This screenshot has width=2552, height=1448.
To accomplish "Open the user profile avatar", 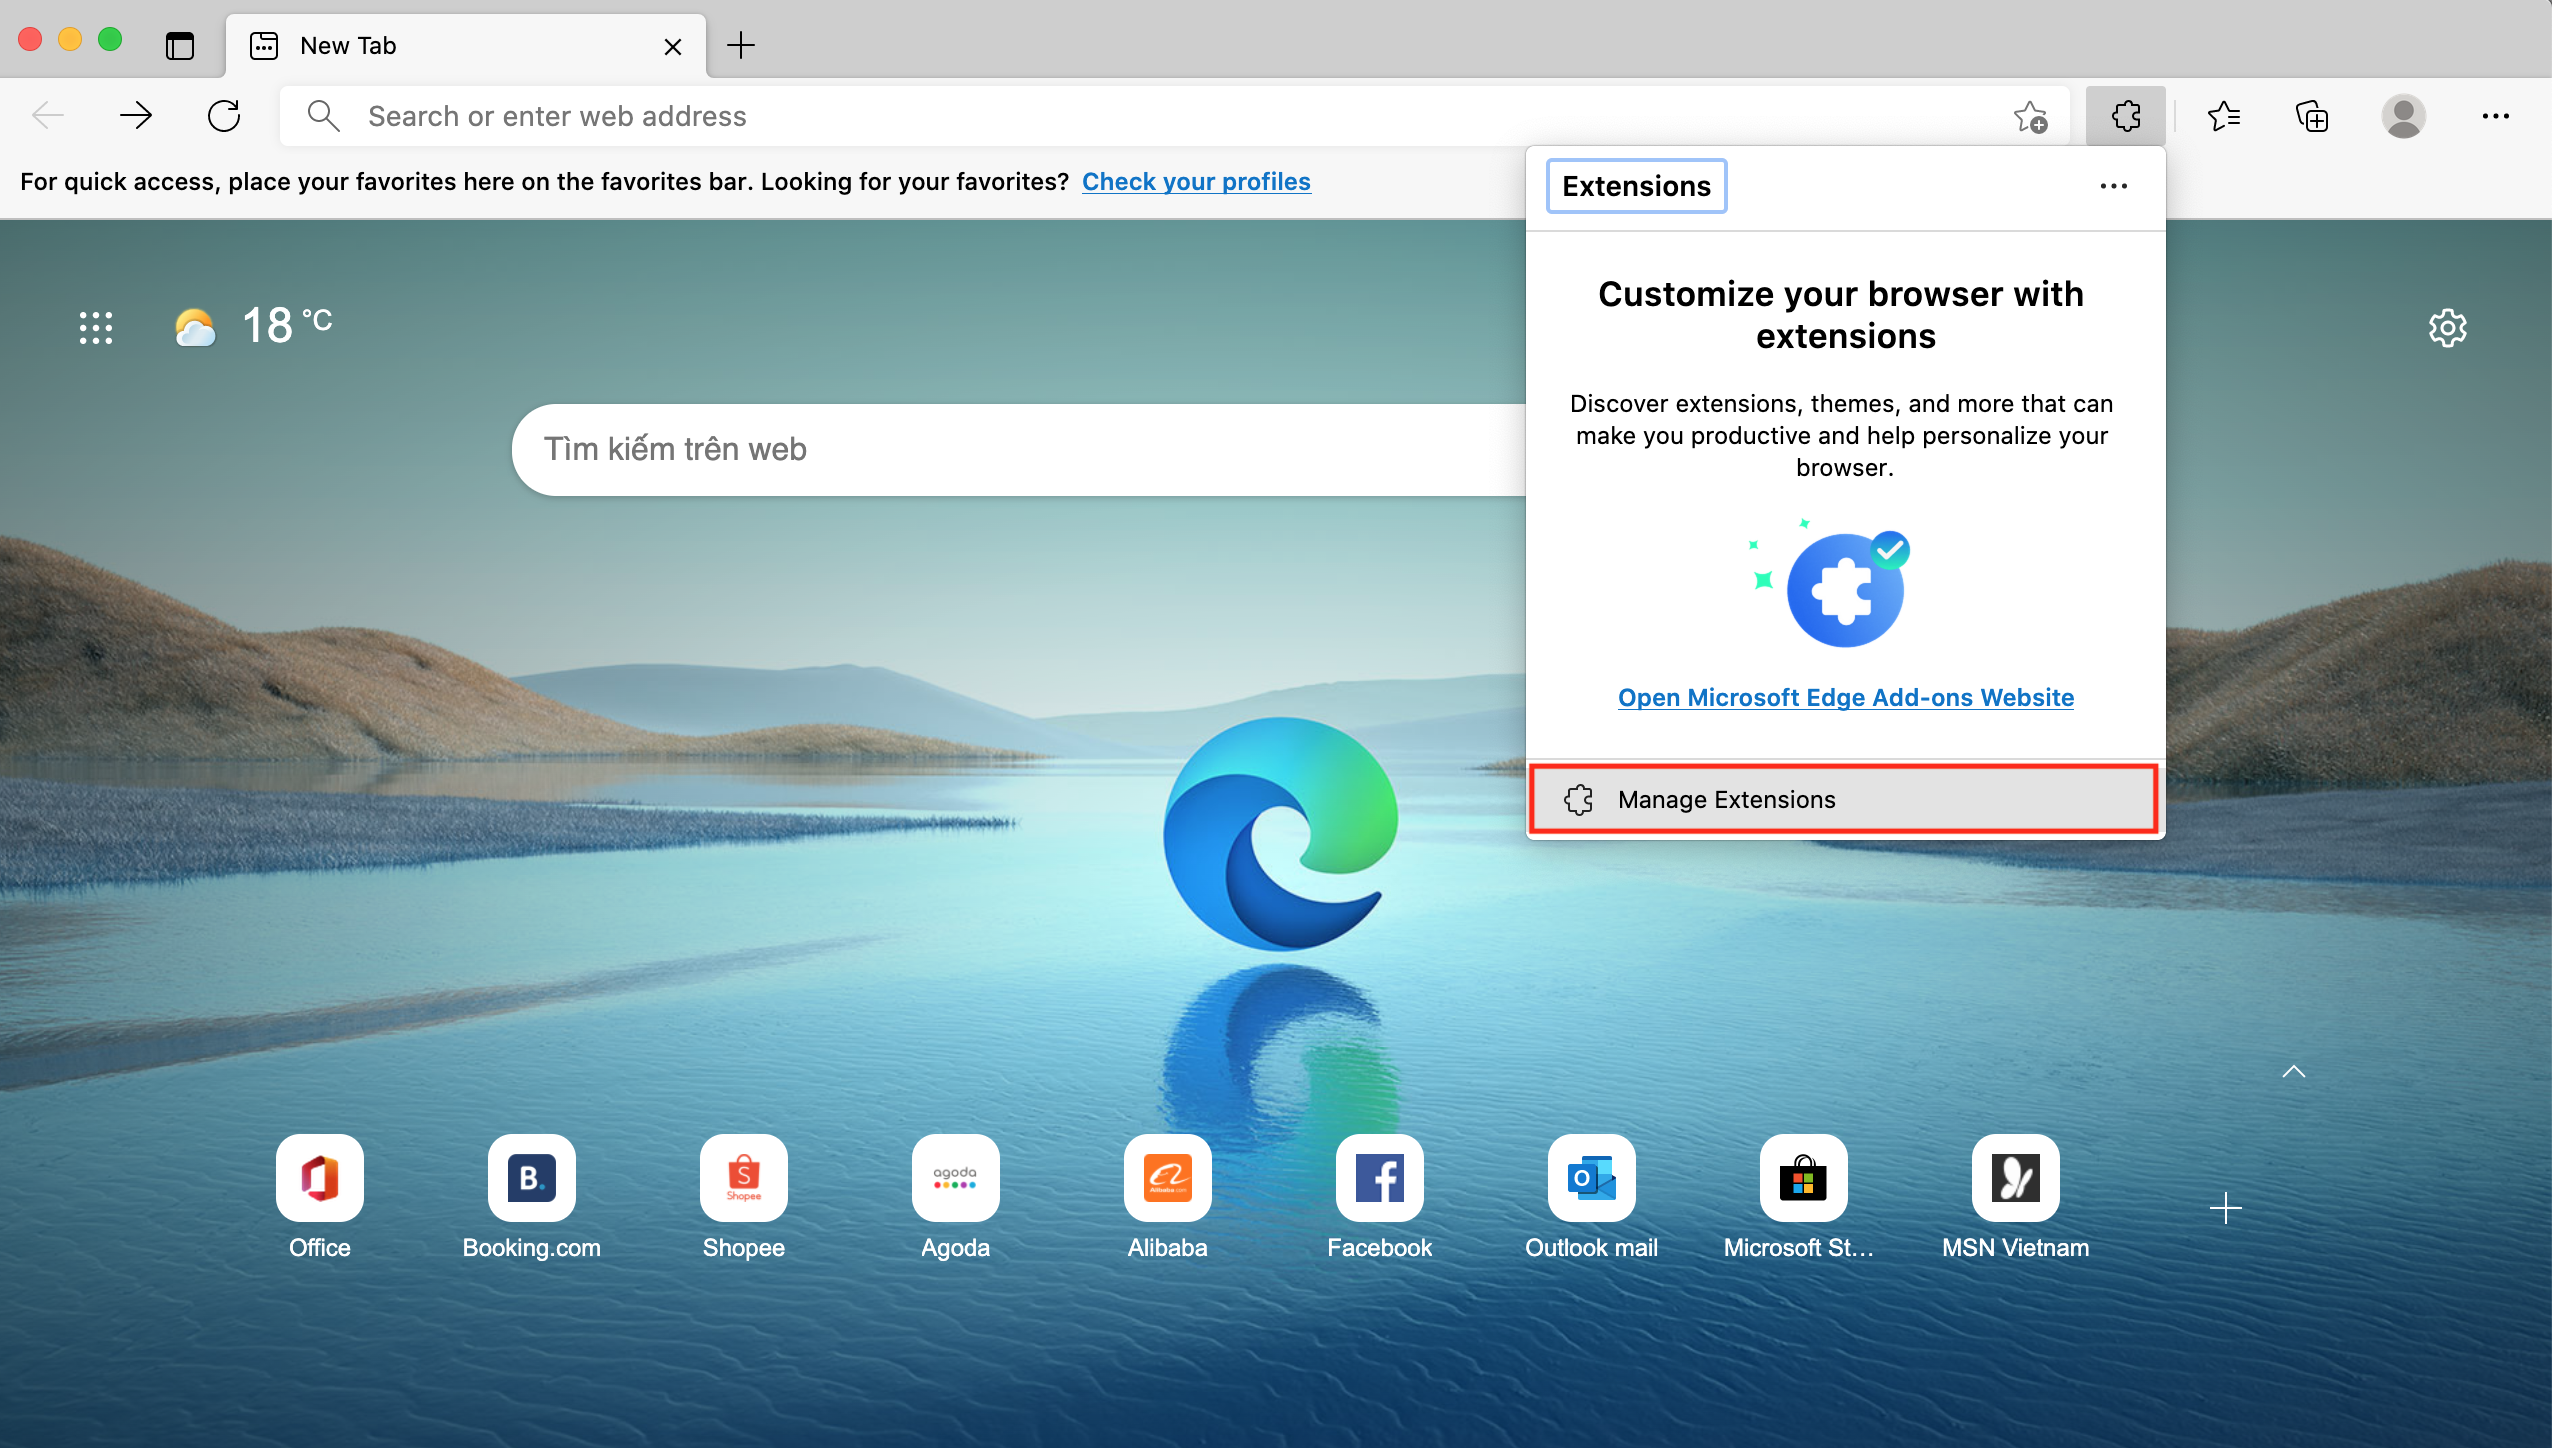I will click(x=2403, y=116).
